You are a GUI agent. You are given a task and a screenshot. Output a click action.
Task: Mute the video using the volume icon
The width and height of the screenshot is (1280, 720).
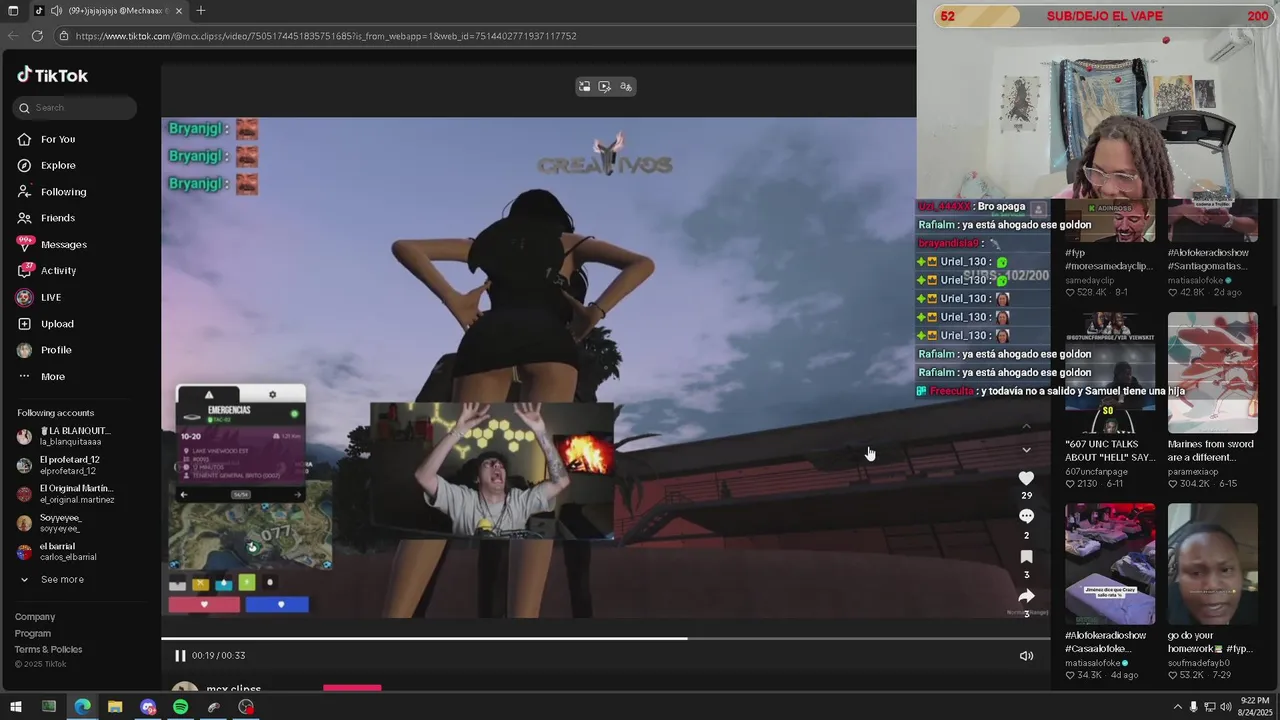pos(1026,656)
